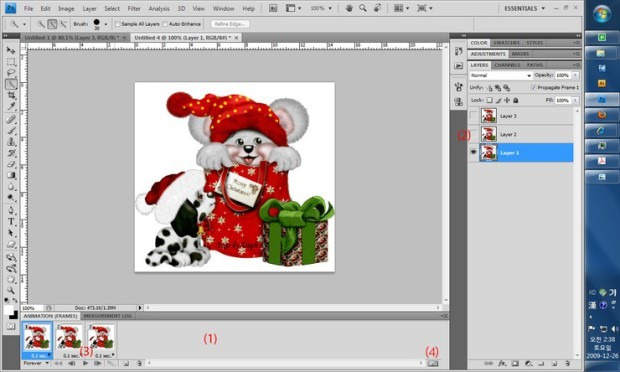Duplicate selected animation frame
This screenshot has height=372, width=620.
(x=126, y=363)
